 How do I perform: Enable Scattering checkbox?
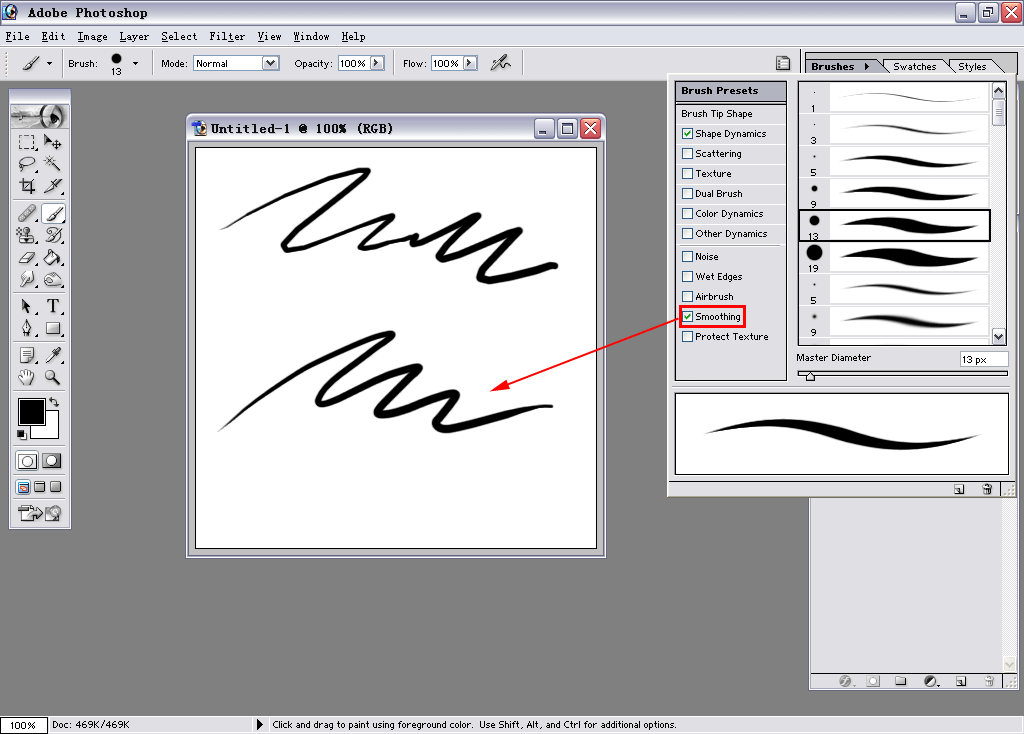(687, 153)
